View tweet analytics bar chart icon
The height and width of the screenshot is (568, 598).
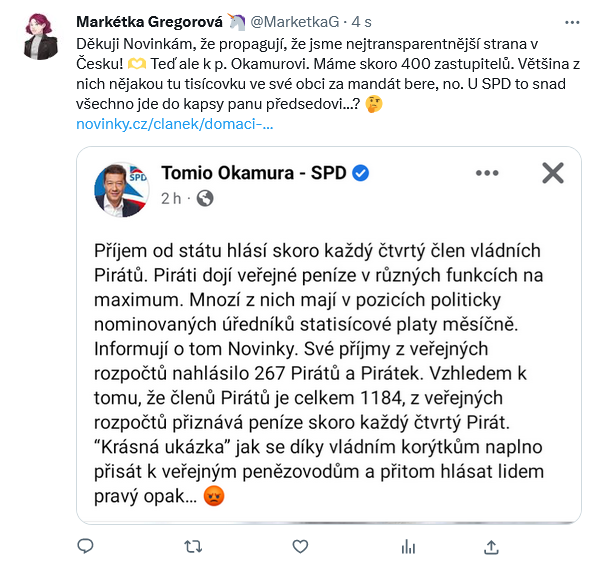point(408,547)
